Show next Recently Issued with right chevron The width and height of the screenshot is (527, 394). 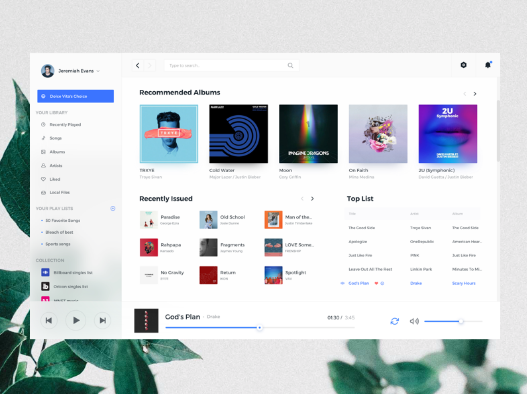[x=312, y=199]
